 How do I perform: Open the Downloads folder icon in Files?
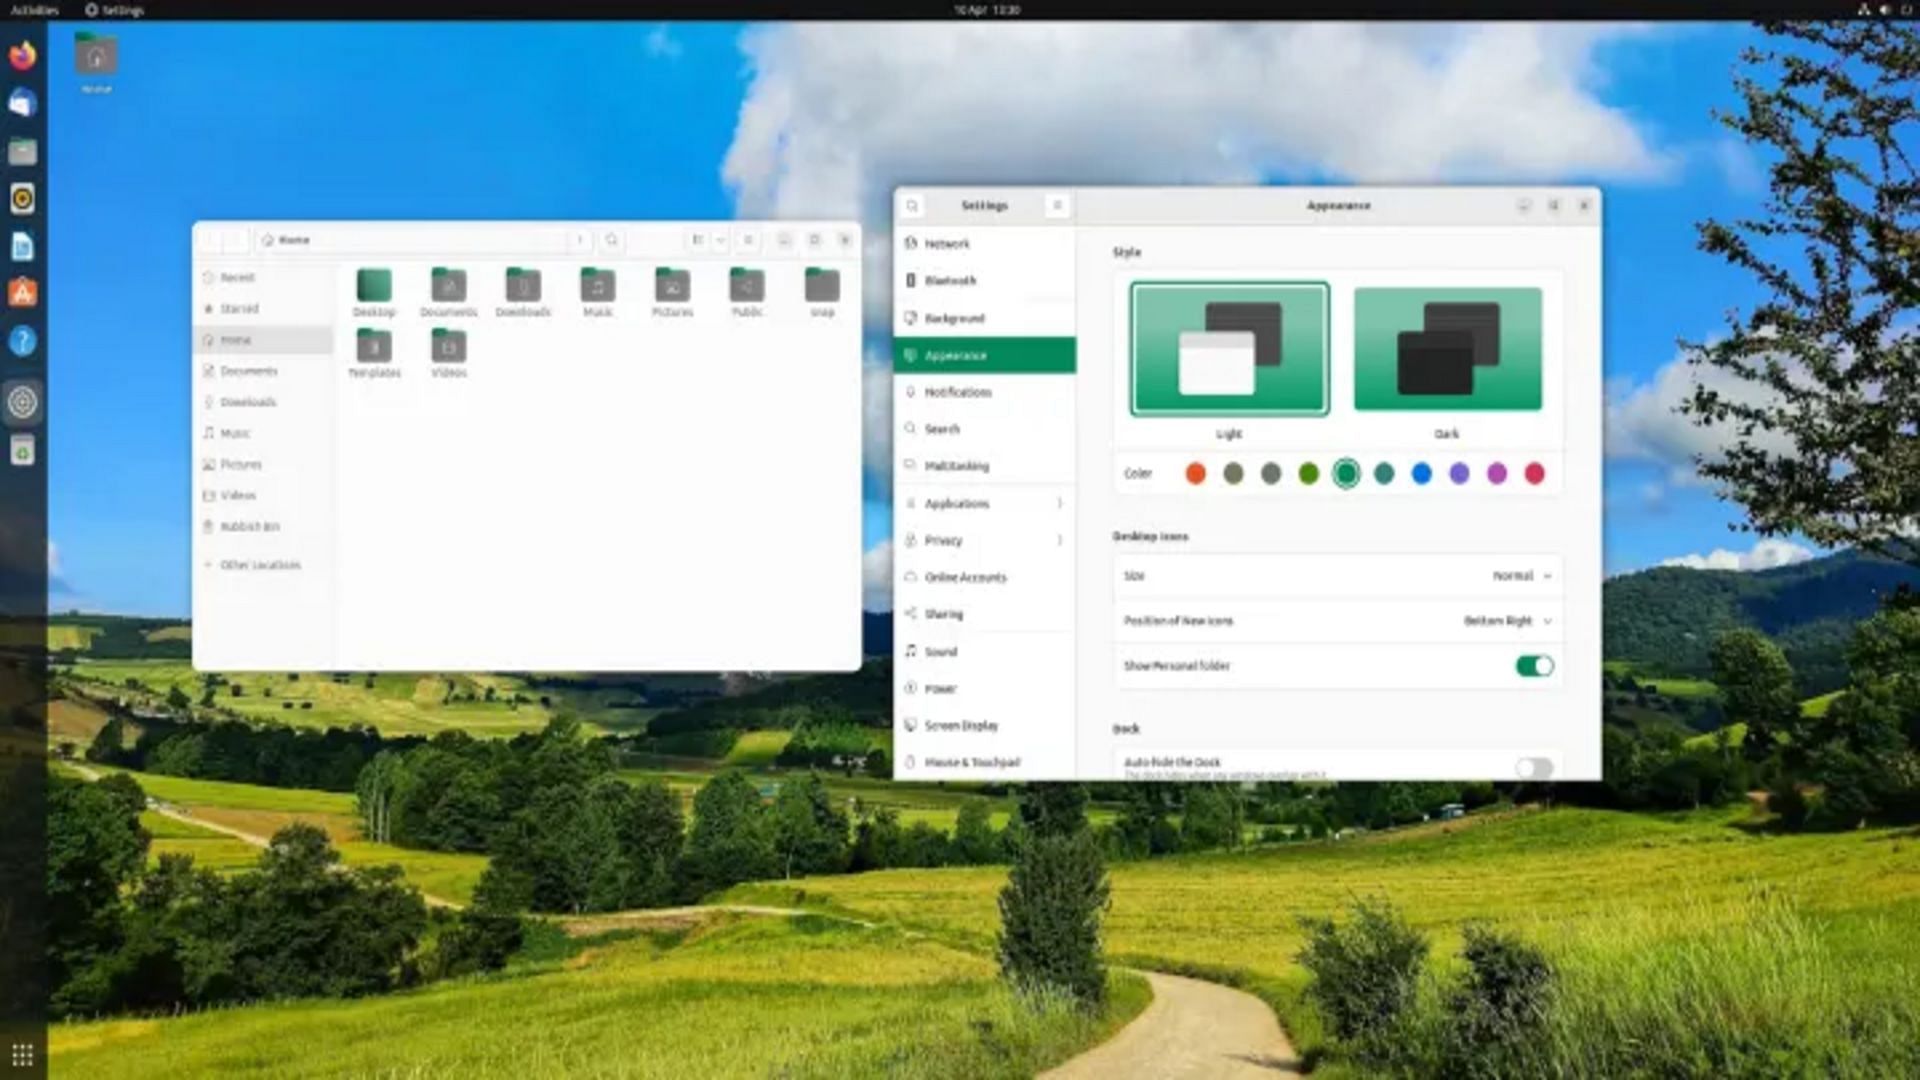click(523, 293)
